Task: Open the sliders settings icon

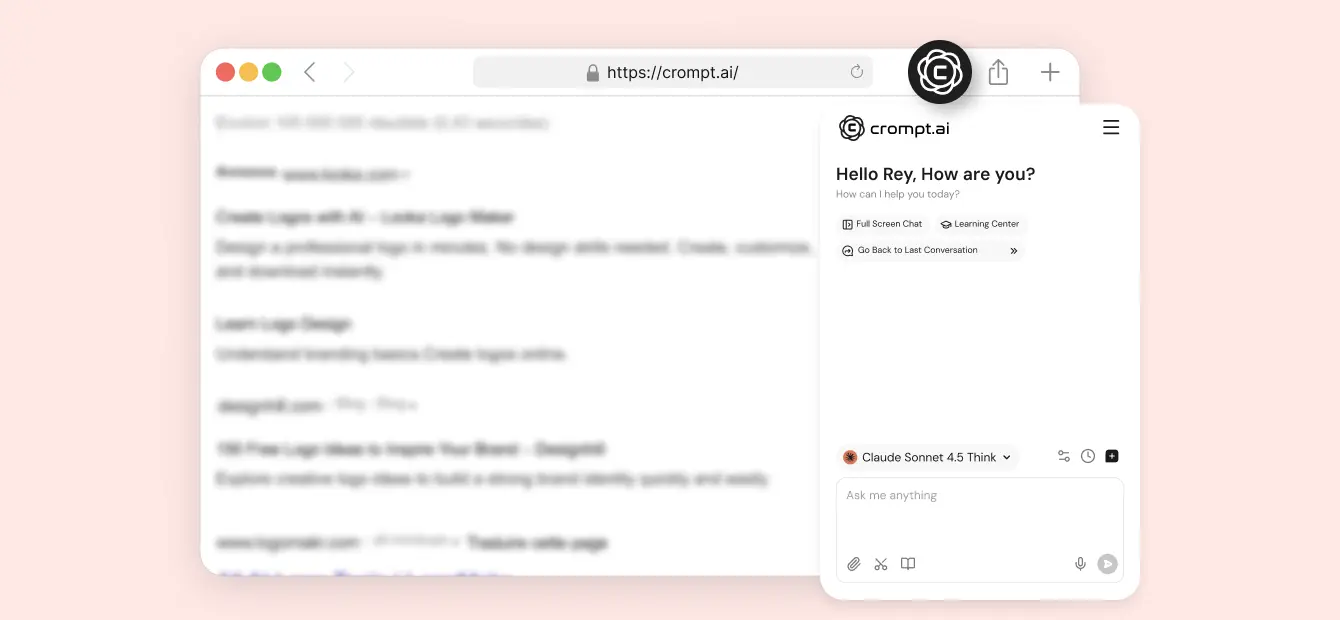Action: coord(1064,456)
